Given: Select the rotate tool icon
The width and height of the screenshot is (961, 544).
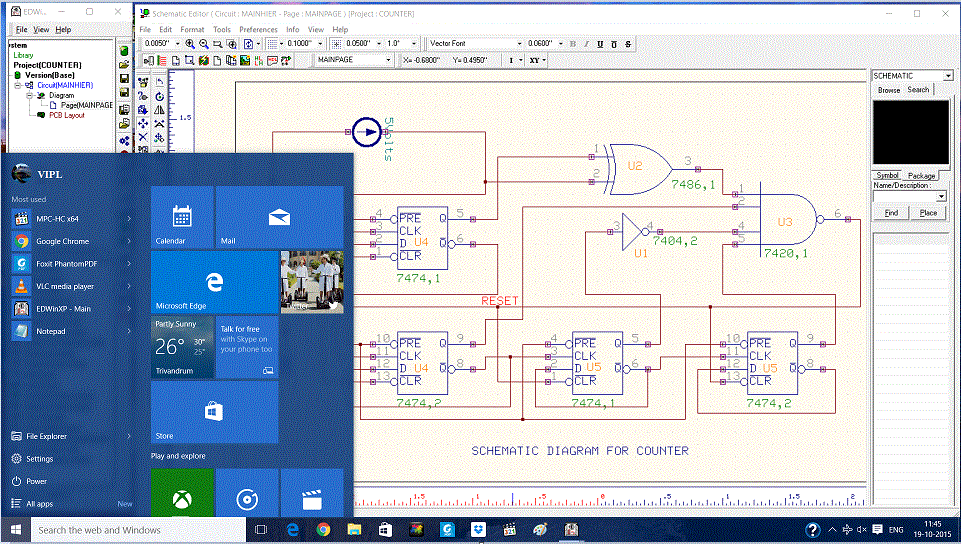Looking at the screenshot, I should click(x=159, y=97).
